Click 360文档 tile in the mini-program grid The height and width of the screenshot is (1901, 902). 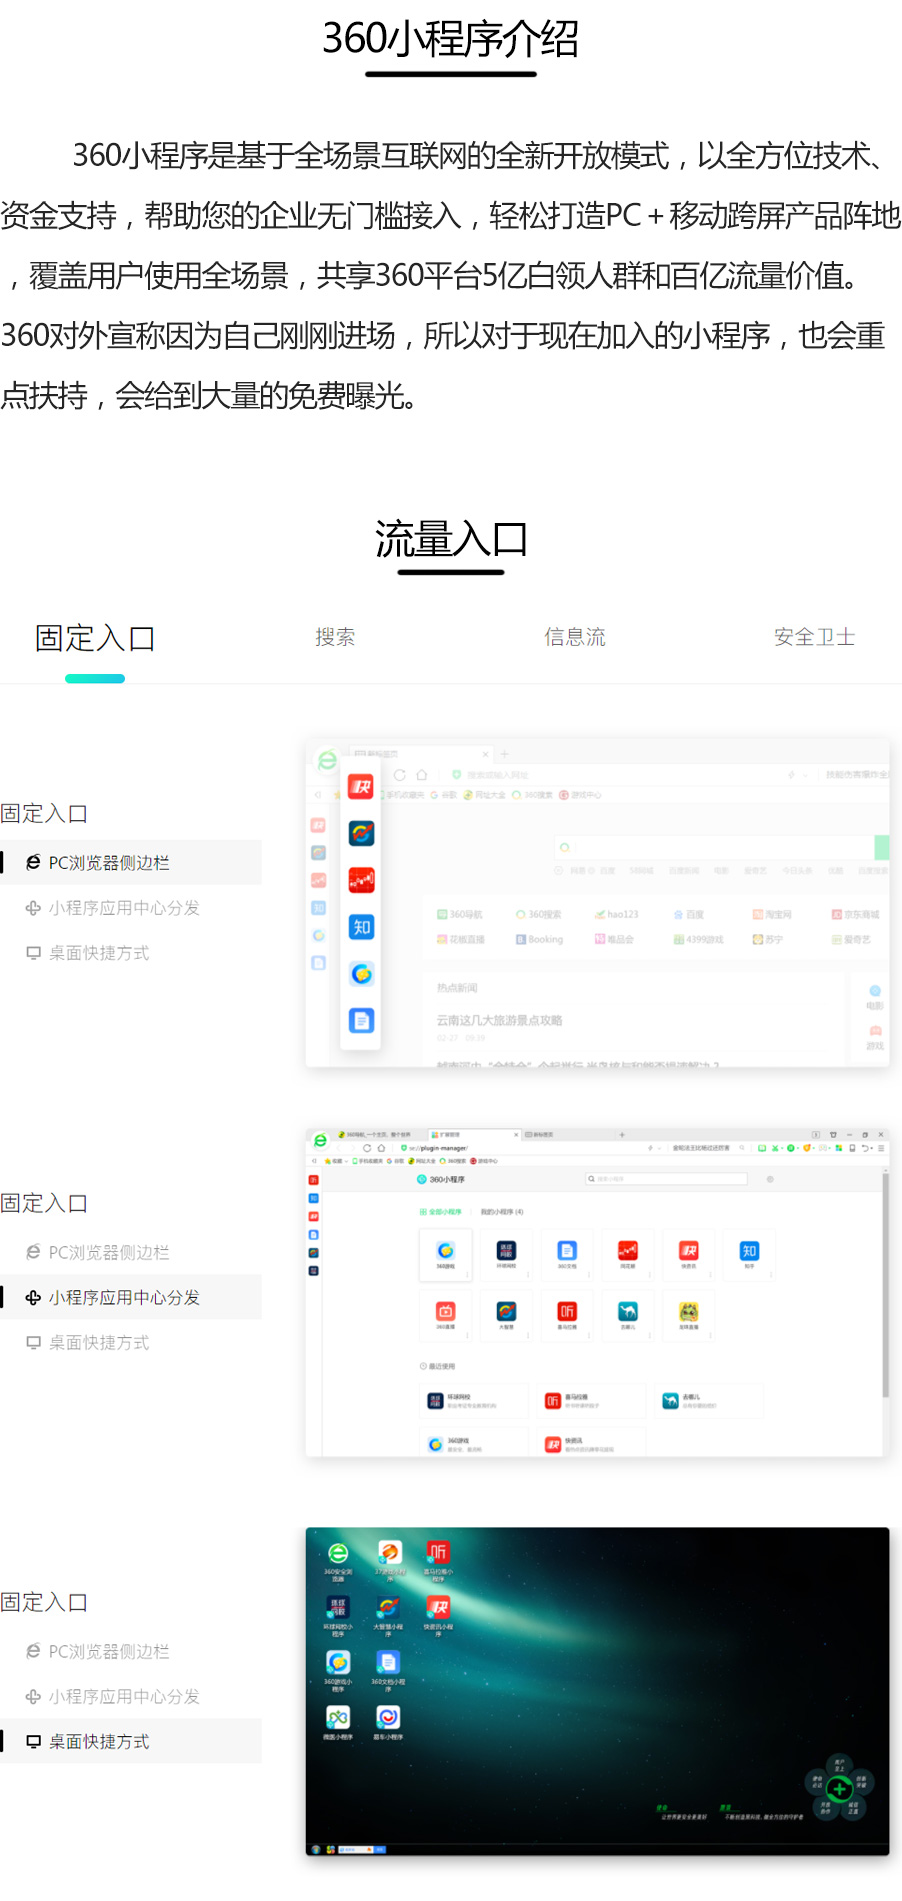click(x=567, y=1255)
